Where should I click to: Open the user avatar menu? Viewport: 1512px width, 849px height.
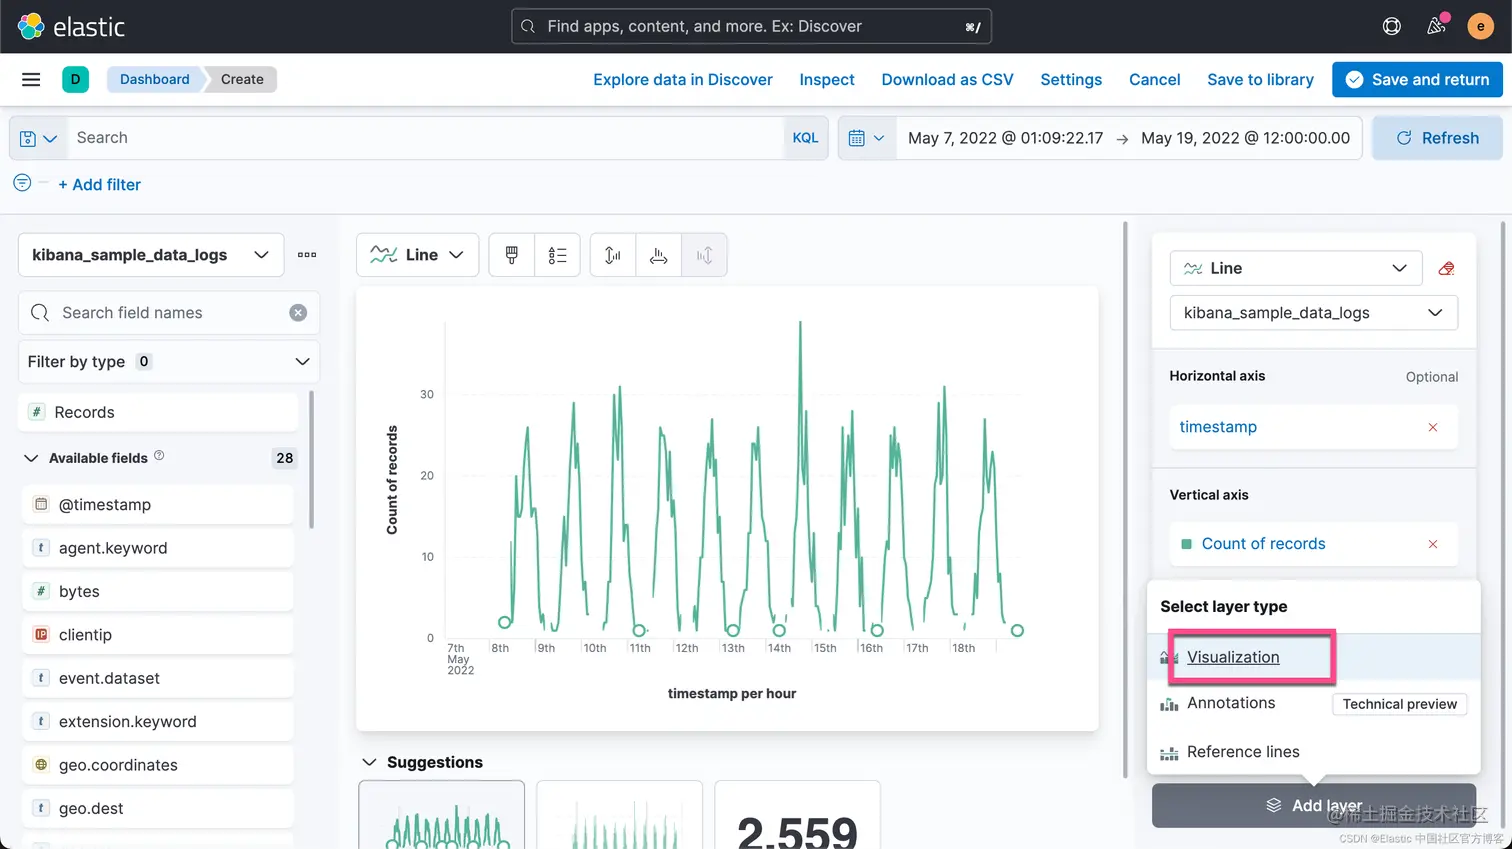pos(1480,26)
